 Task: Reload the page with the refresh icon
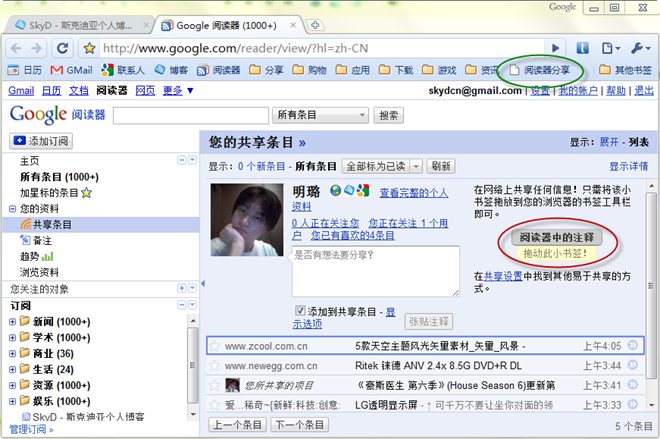64,47
